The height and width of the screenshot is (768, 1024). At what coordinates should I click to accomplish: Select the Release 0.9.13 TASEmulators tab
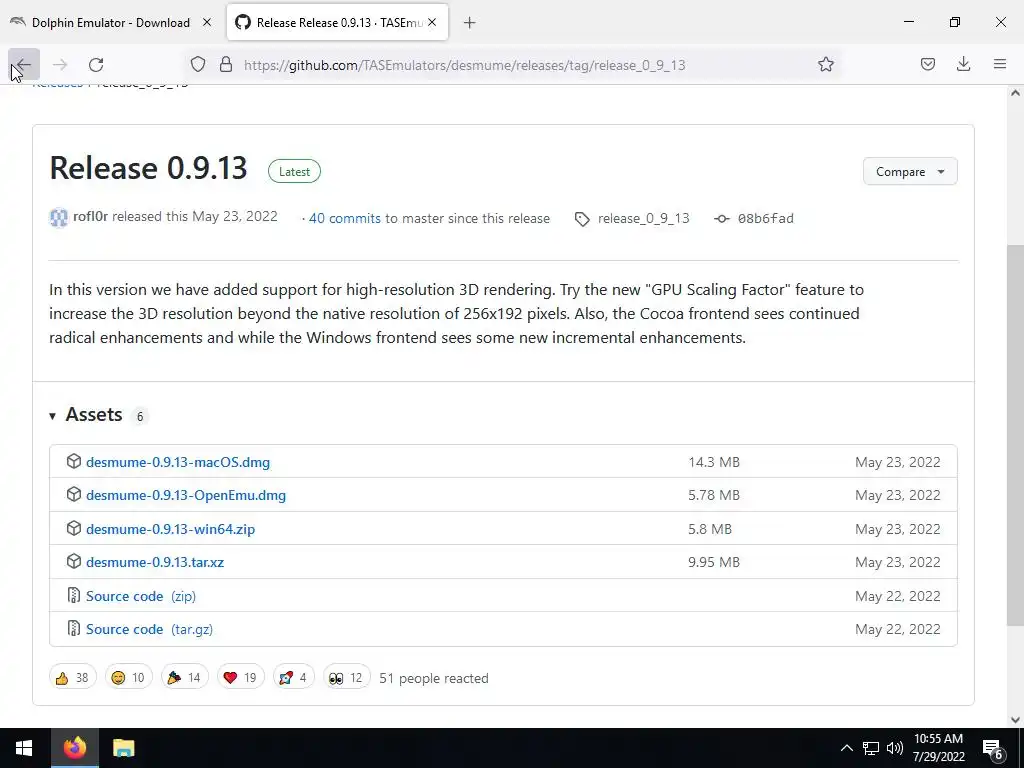[338, 22]
